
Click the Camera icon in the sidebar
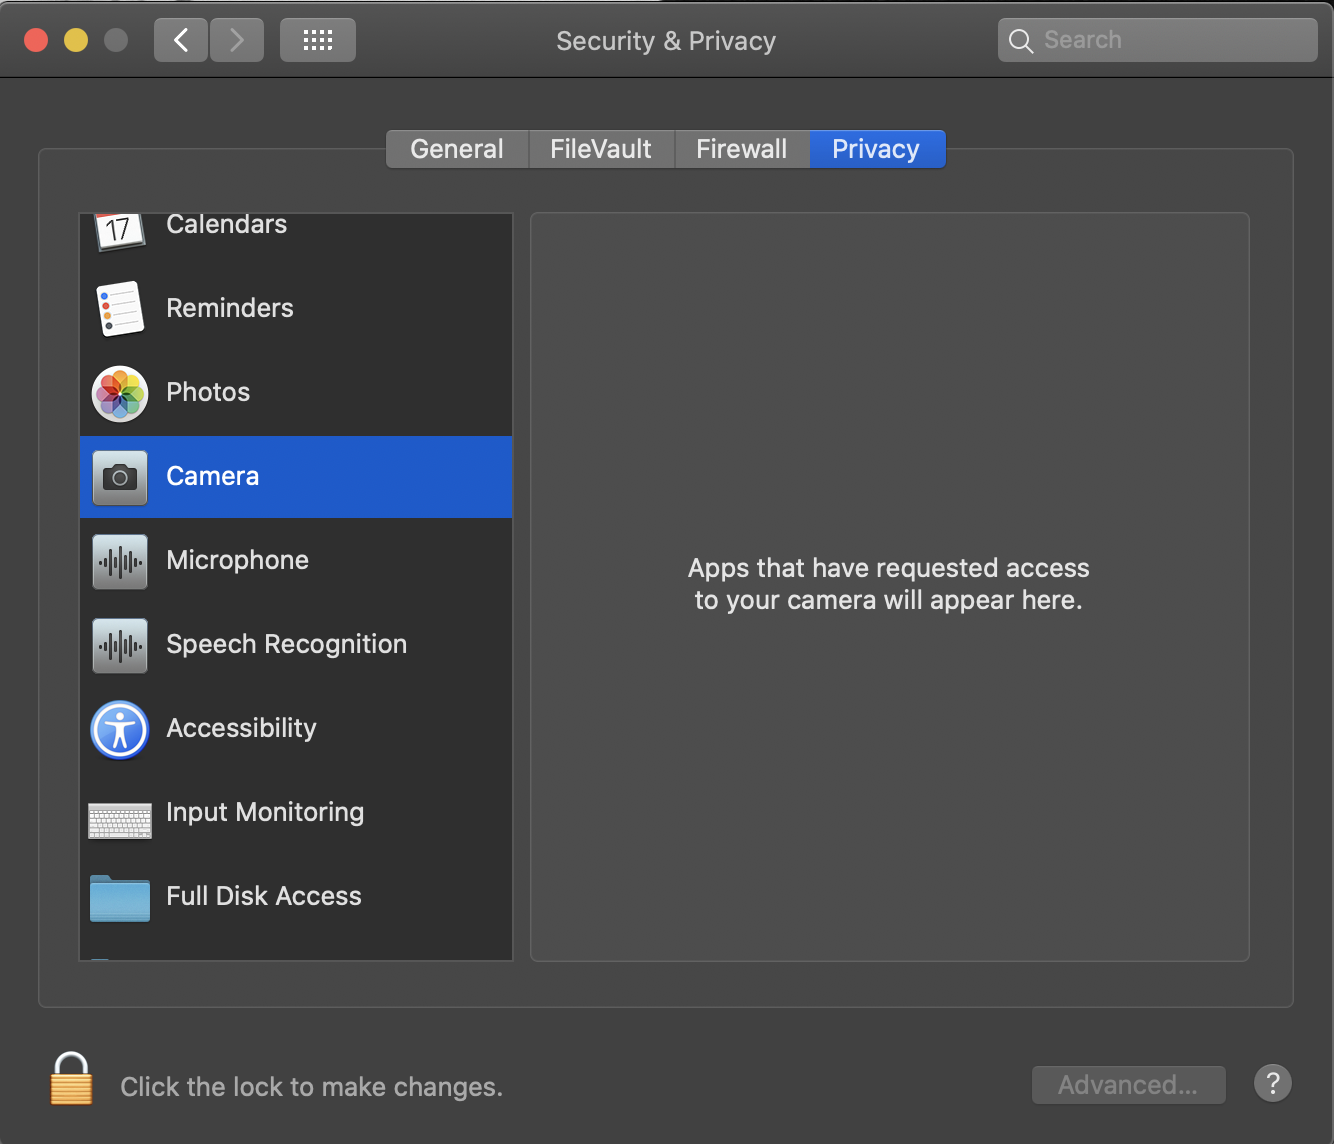point(120,477)
